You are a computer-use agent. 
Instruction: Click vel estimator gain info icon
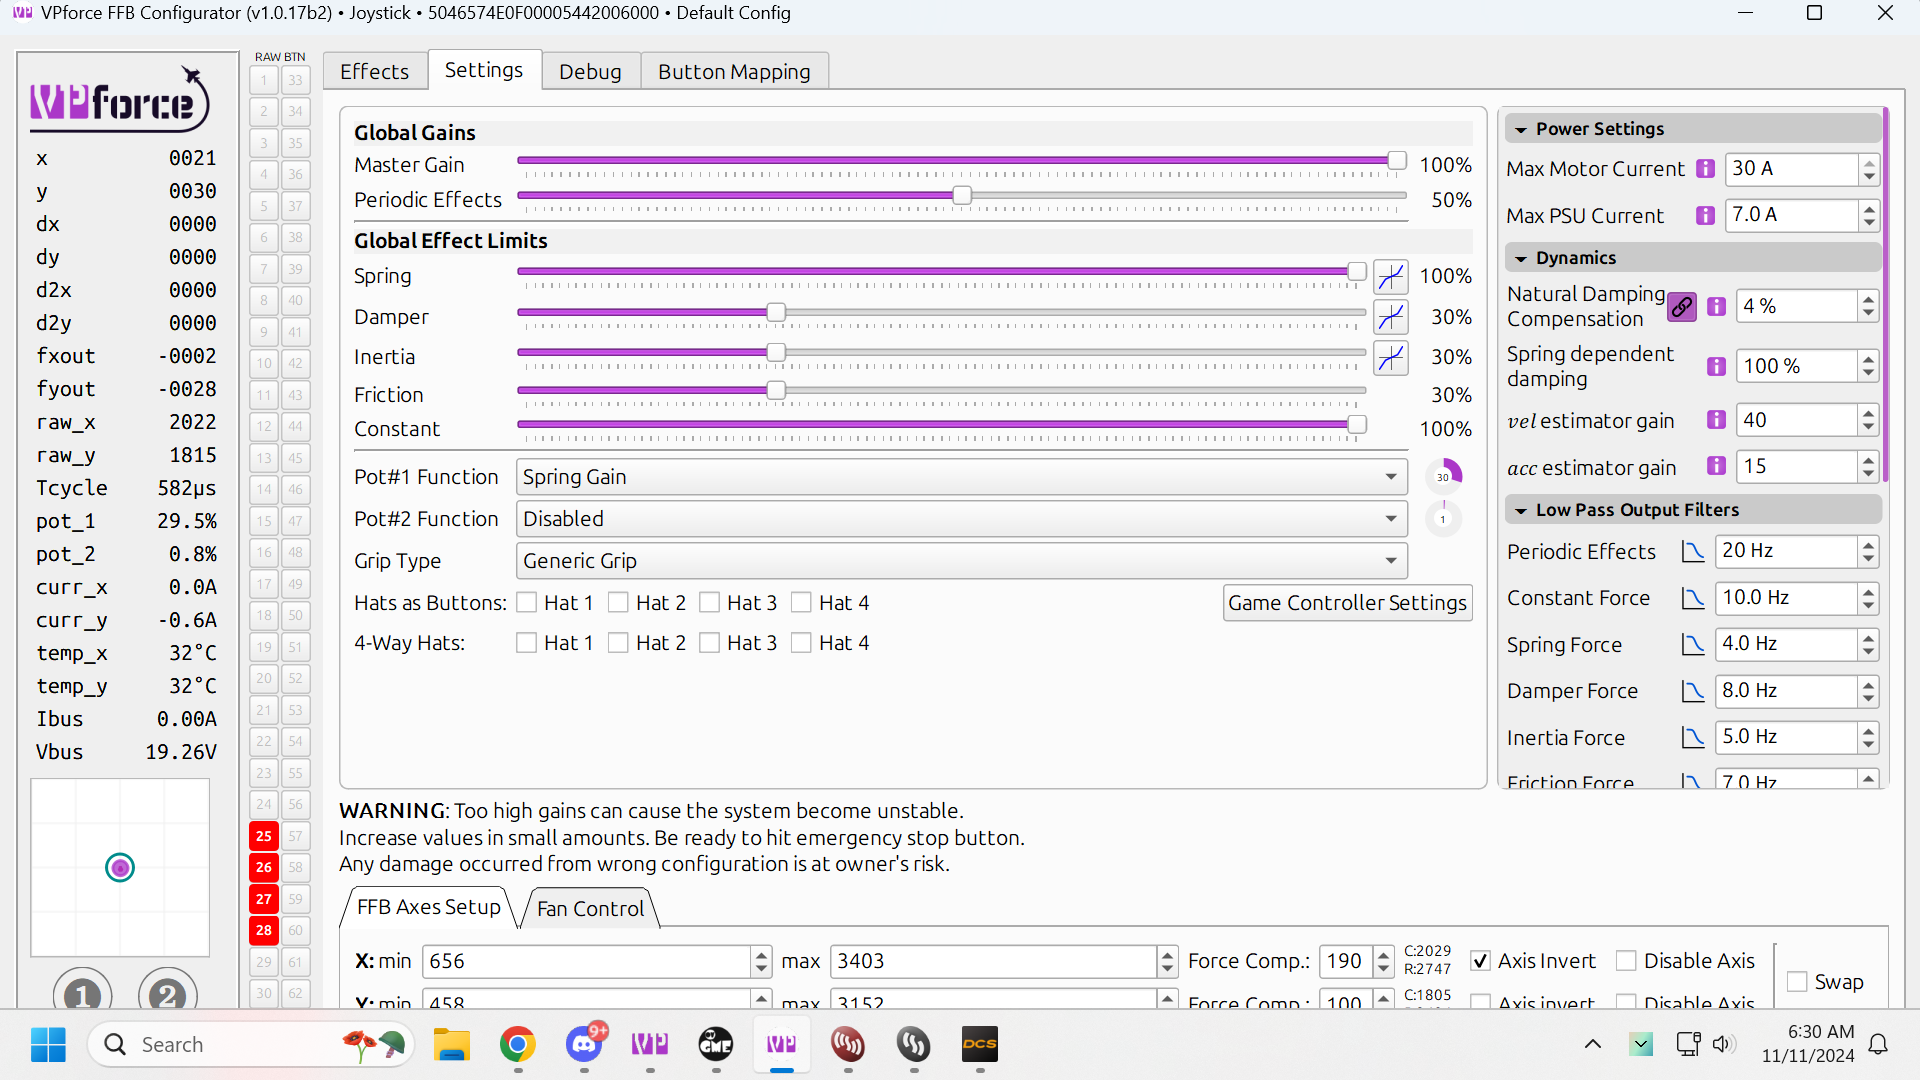pos(1716,420)
